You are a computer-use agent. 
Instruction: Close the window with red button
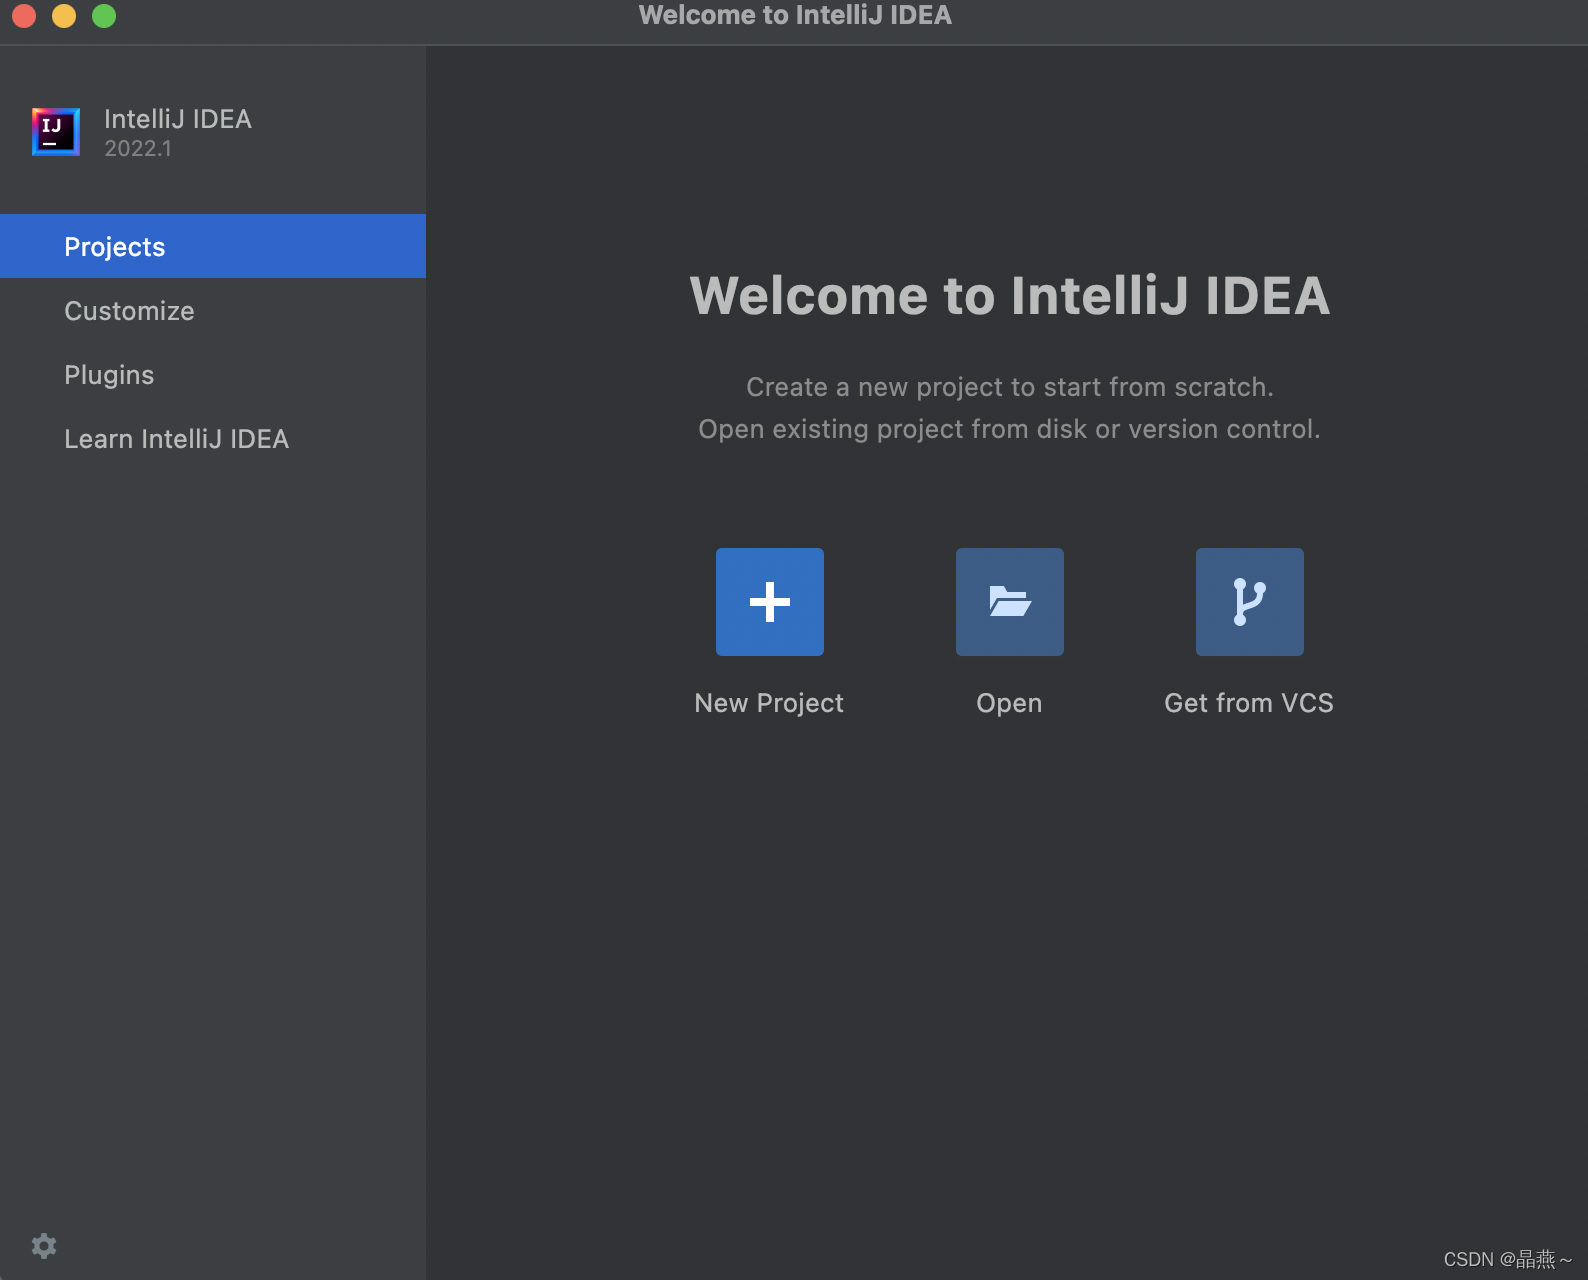(x=24, y=16)
